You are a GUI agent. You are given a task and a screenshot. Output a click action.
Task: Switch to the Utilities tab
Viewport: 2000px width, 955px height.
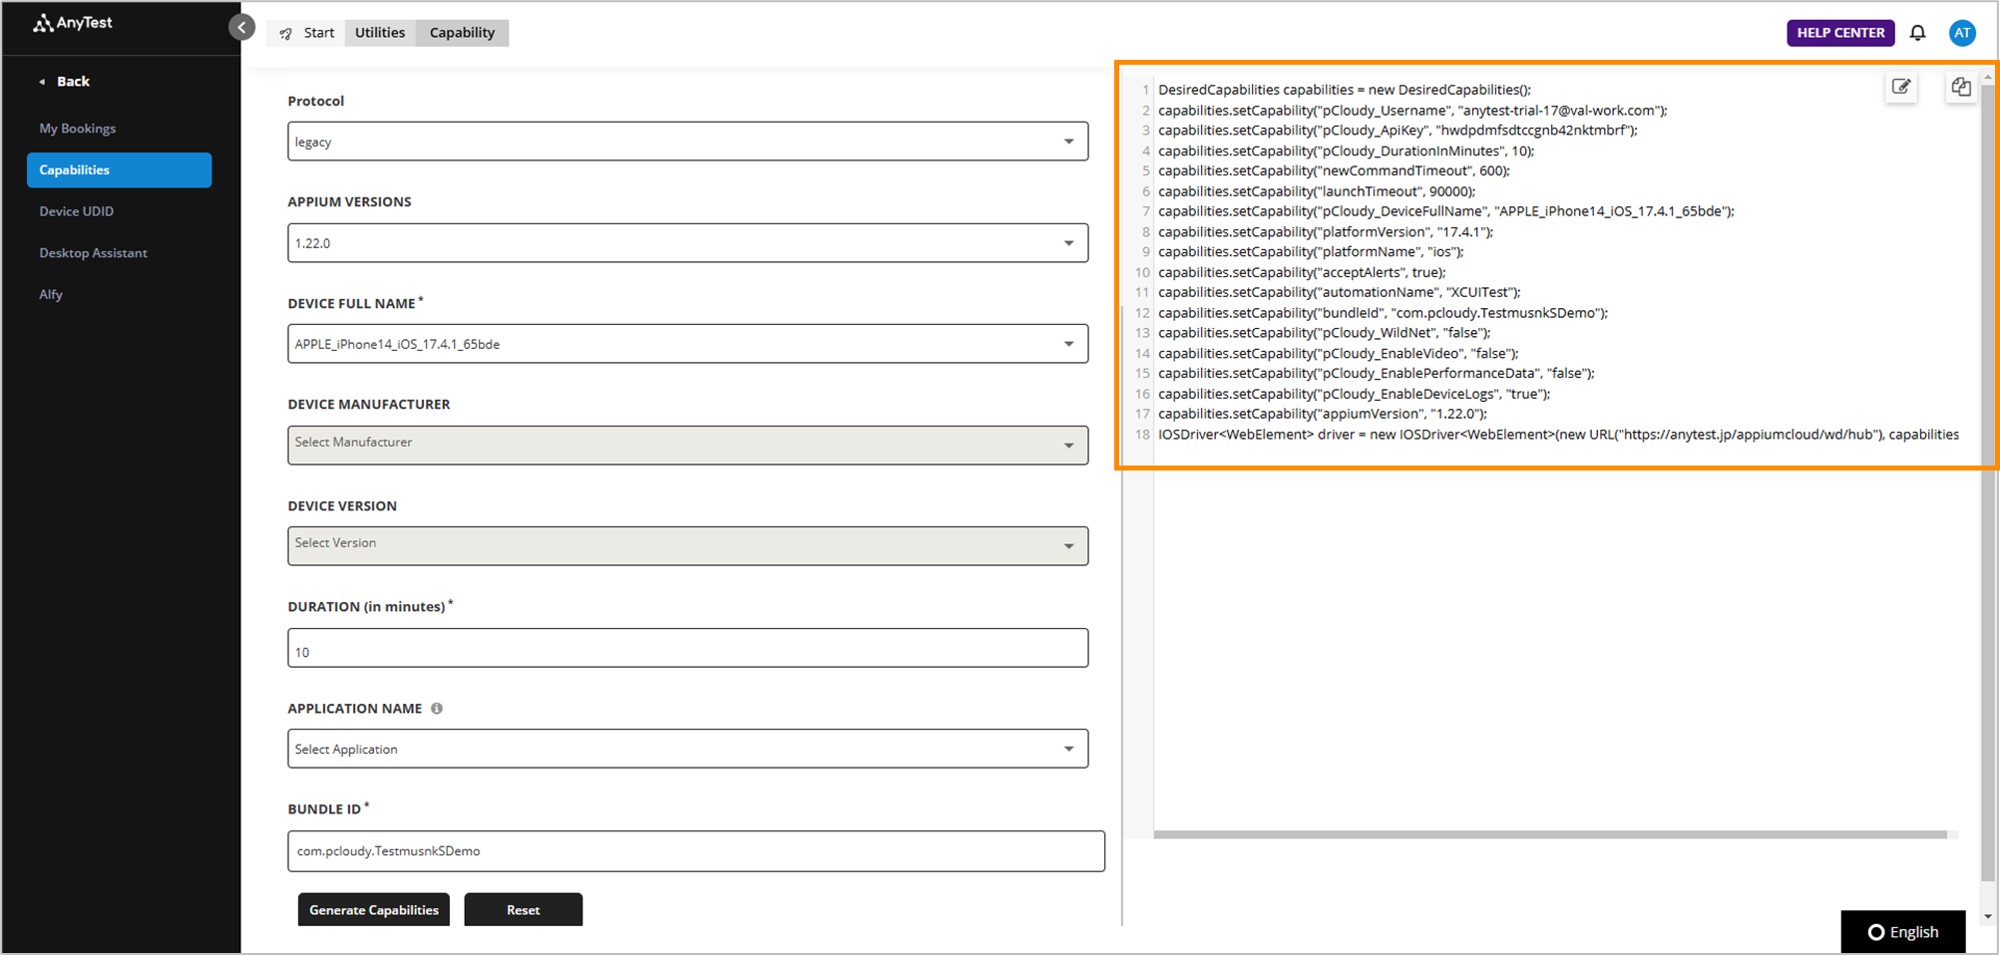(380, 33)
